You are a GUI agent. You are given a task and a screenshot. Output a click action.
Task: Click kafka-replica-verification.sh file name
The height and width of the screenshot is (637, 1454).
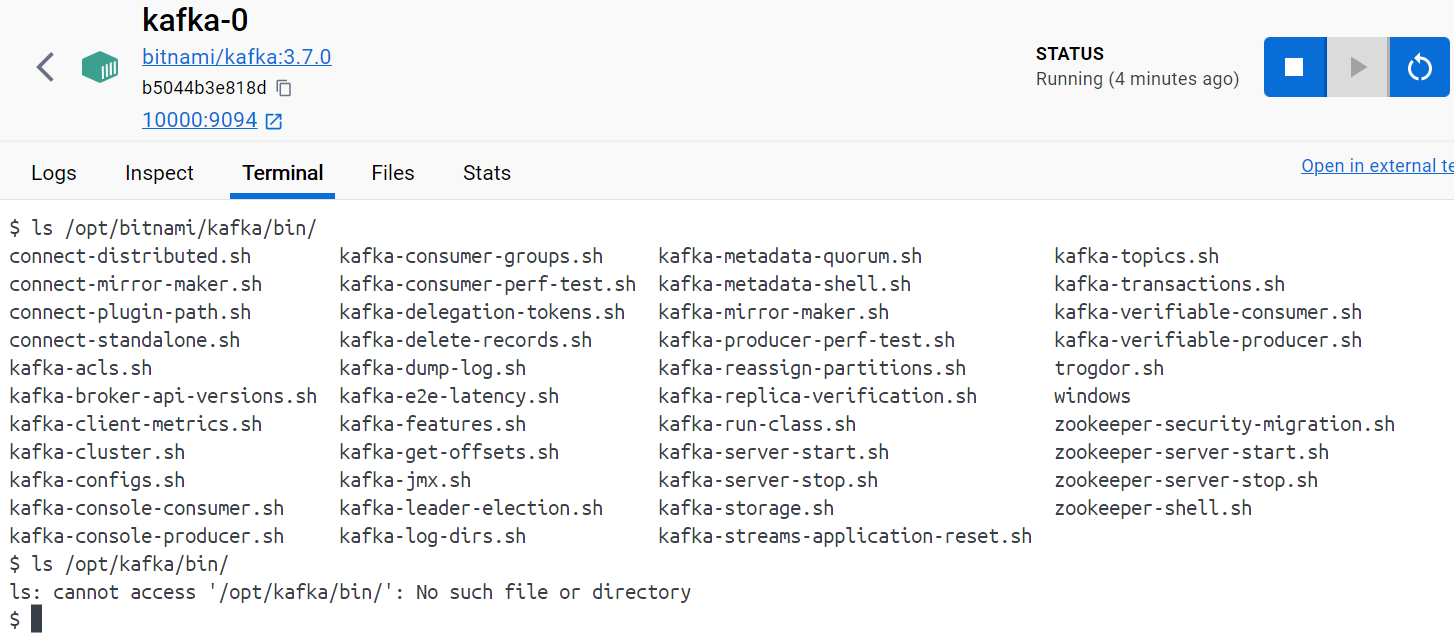818,396
